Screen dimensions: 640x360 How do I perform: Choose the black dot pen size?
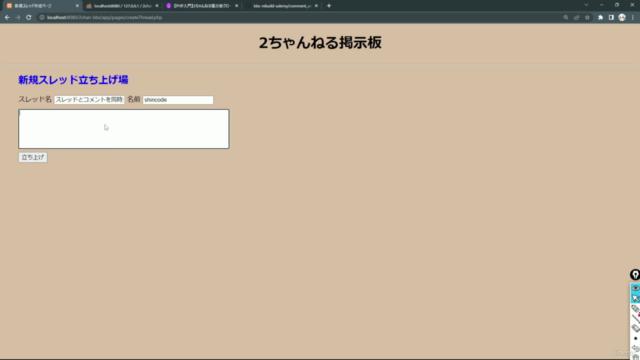[636, 338]
